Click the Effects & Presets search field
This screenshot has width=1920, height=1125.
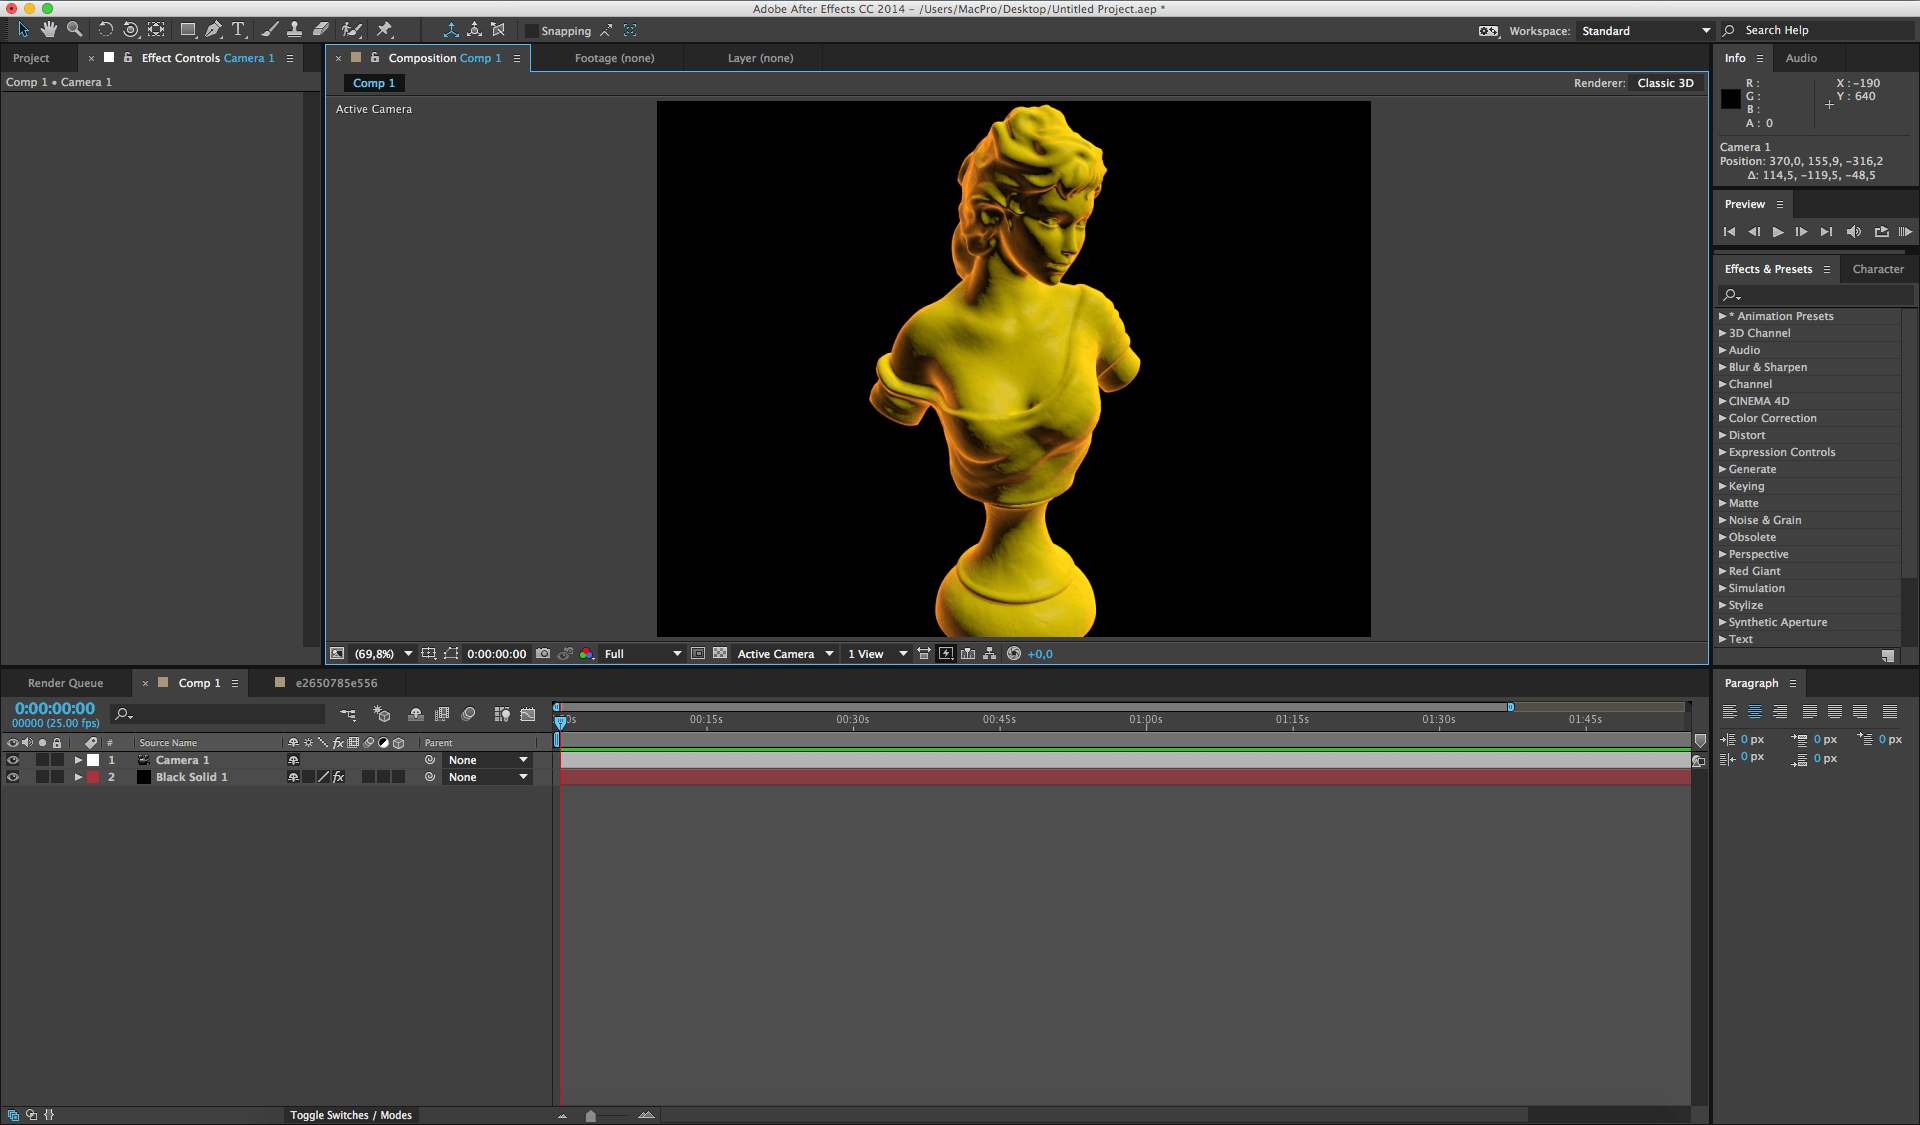[1815, 295]
